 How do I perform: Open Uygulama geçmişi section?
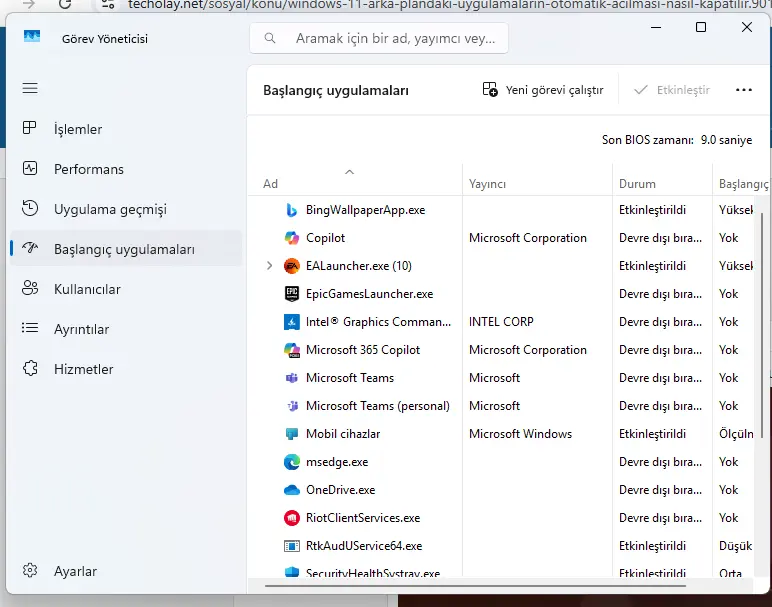tap(126, 209)
